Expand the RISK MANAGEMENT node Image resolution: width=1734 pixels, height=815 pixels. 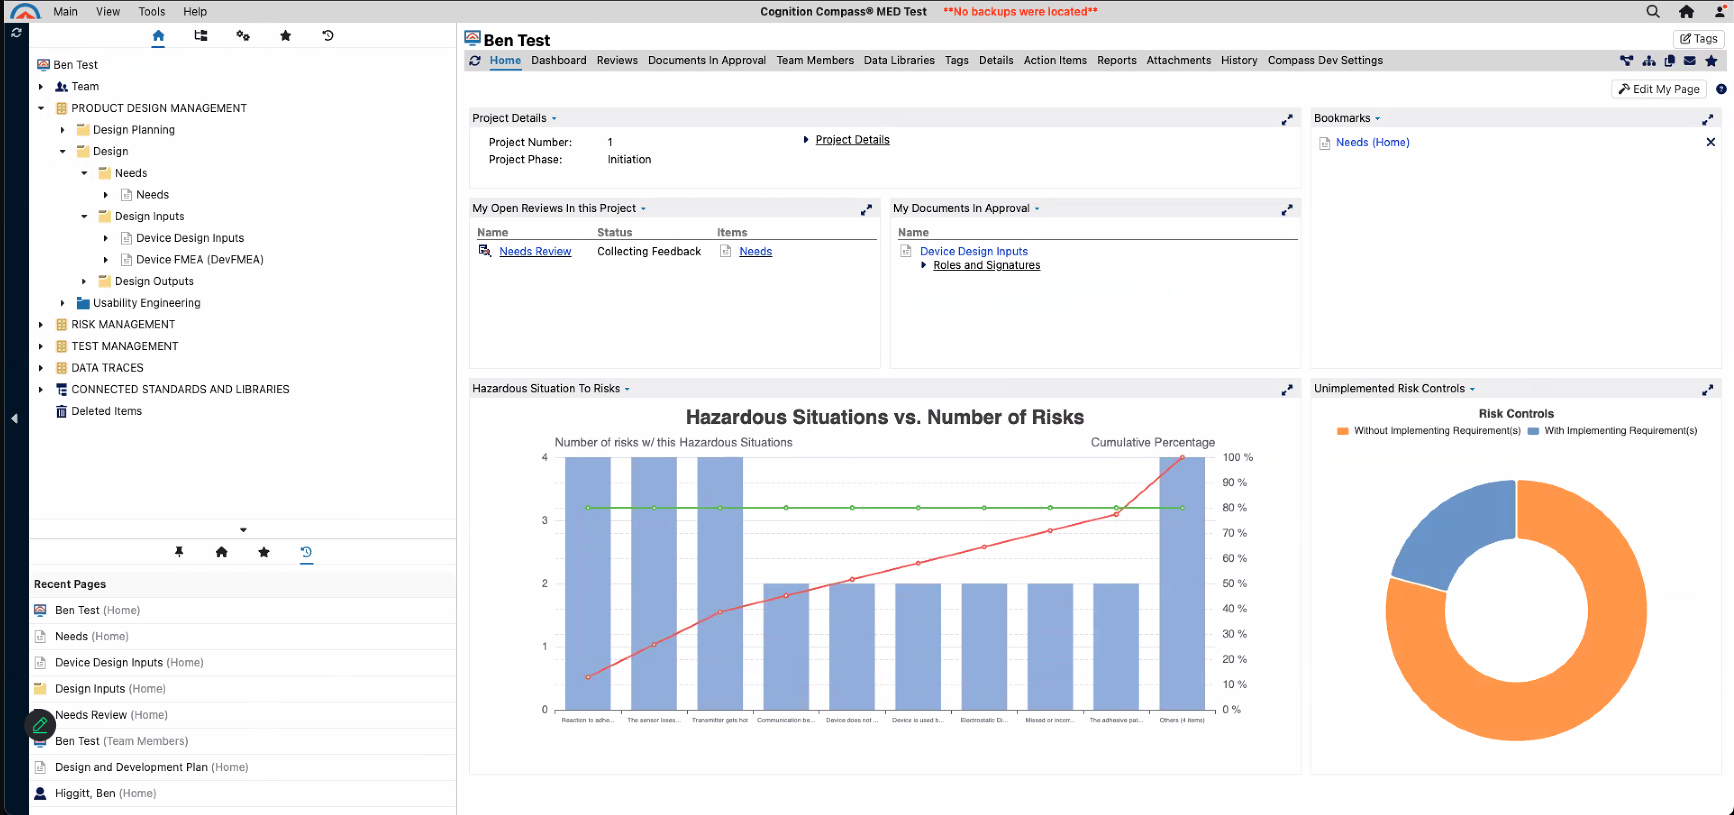point(41,325)
